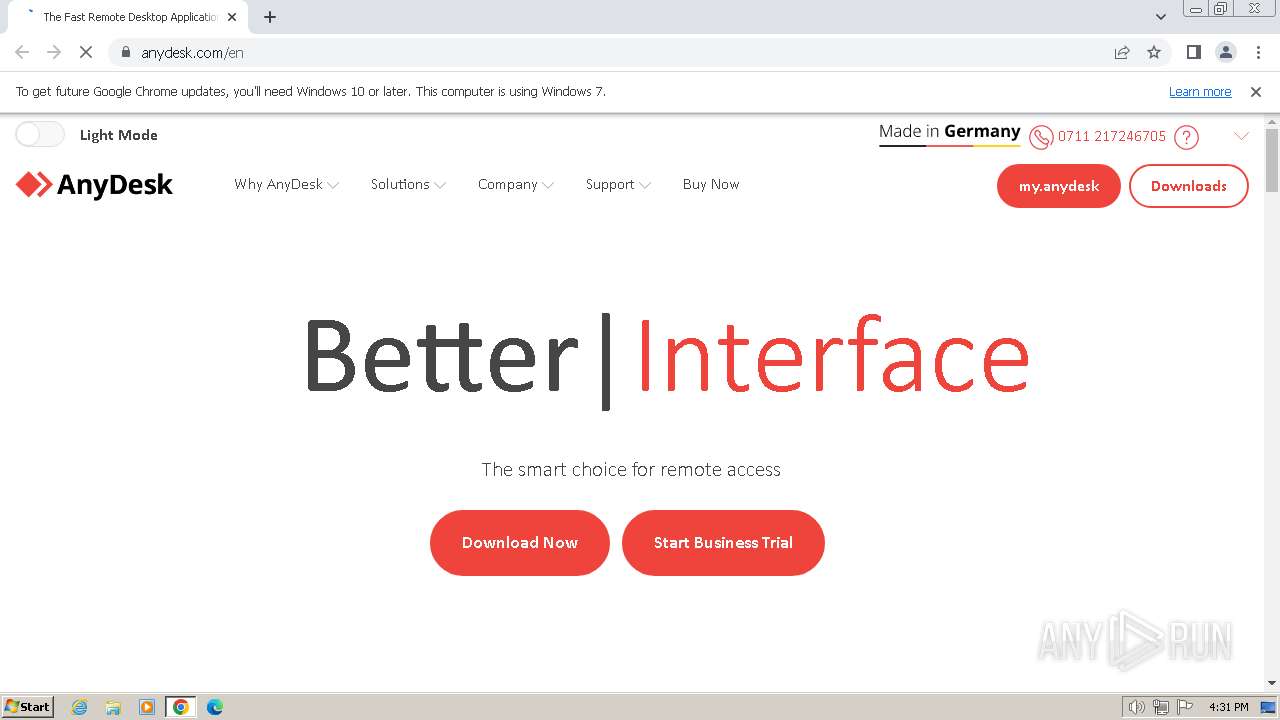Click the 4:31 PM taskbar clock
1280x720 pixels.
coord(1228,707)
